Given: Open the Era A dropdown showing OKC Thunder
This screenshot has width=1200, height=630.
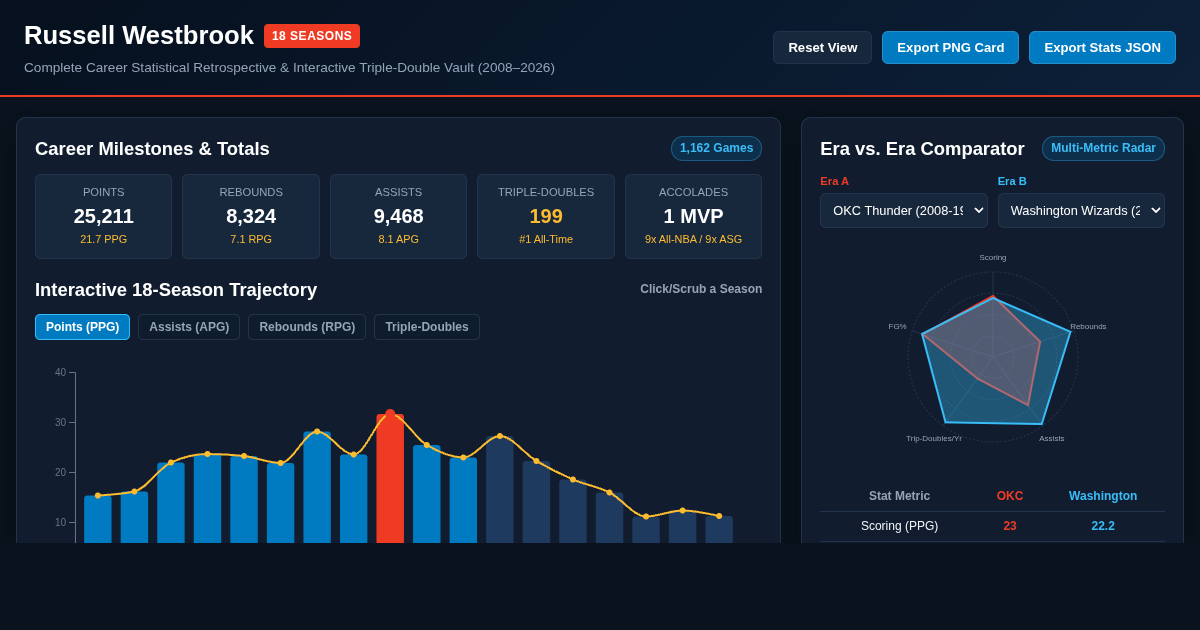Looking at the screenshot, I should pyautogui.click(x=904, y=210).
